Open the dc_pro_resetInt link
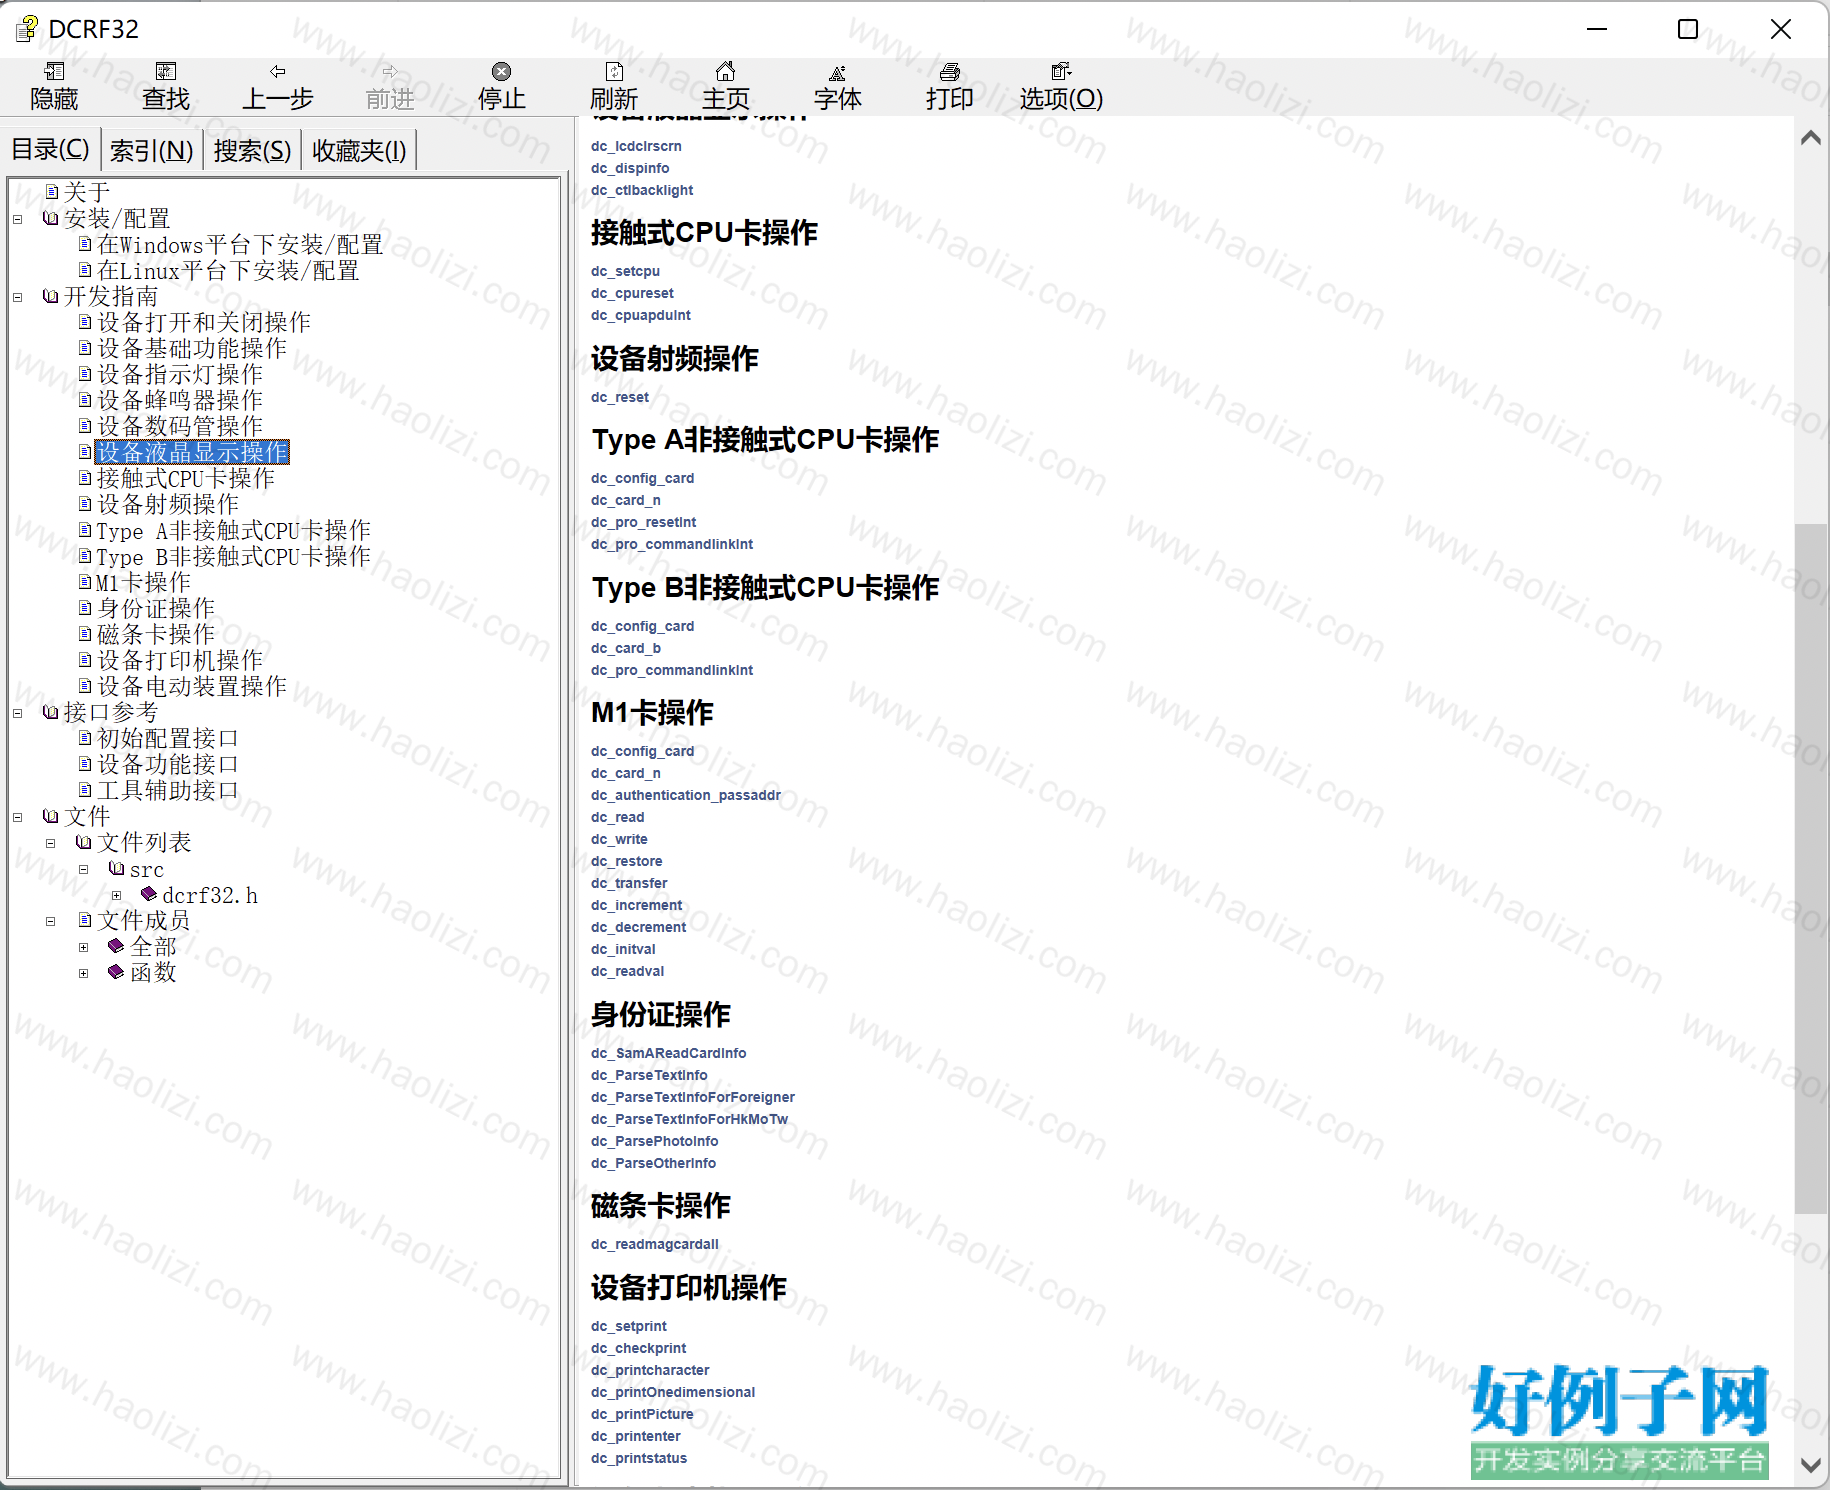The height and width of the screenshot is (1490, 1830). click(x=643, y=522)
